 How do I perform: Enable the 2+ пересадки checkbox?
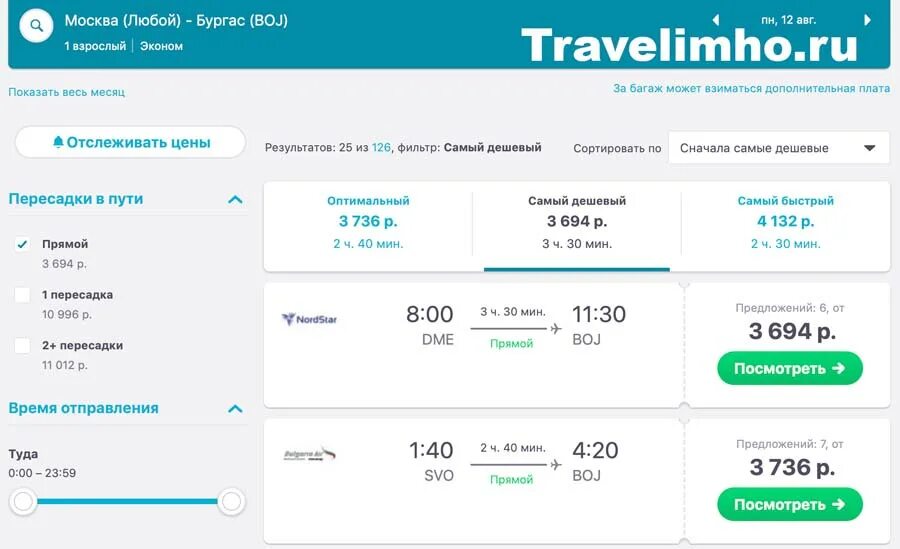(x=22, y=346)
